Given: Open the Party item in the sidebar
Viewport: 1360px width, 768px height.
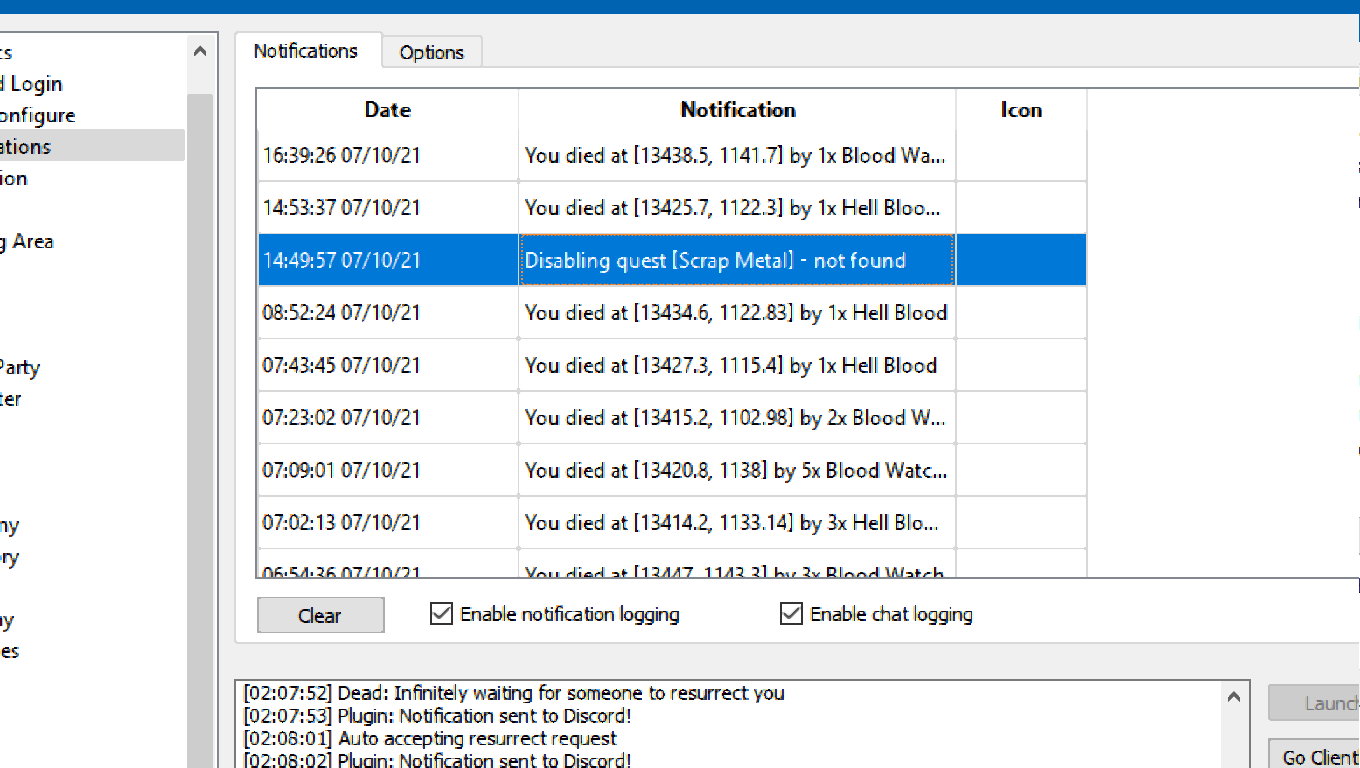Looking at the screenshot, I should 20,367.
